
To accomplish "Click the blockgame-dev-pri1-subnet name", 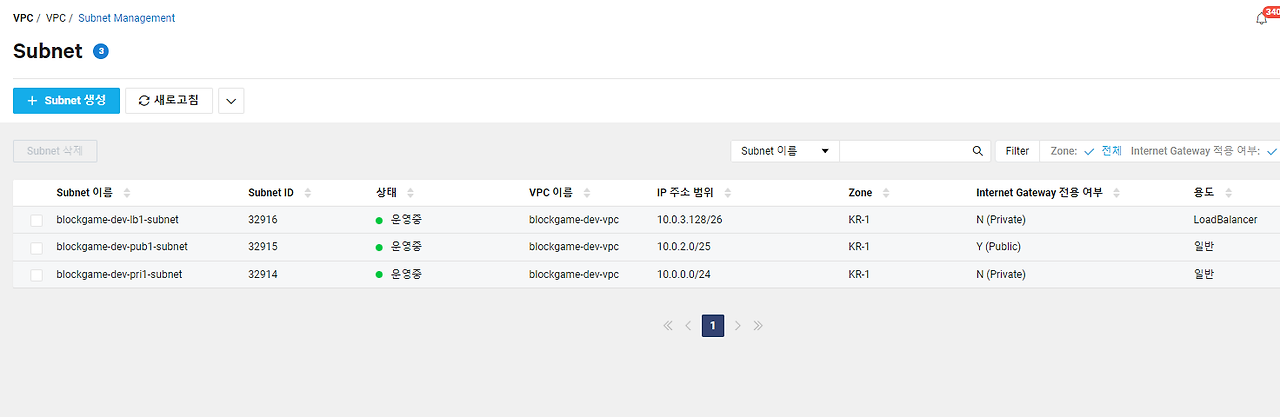I will (119, 274).
